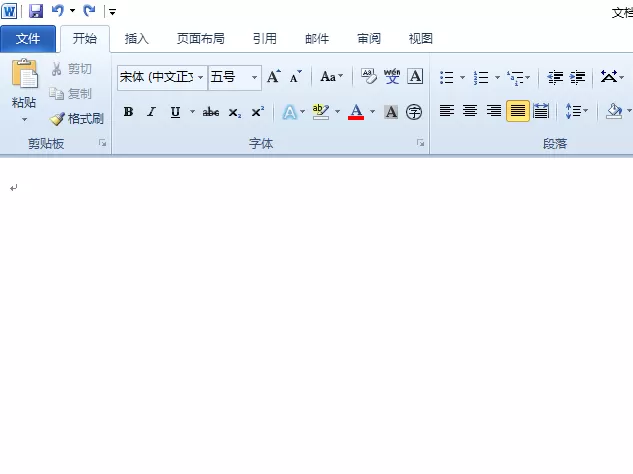Screen dimensions: 633x474
Task: Open numbering library dropdown arrow
Action: [x=497, y=77]
